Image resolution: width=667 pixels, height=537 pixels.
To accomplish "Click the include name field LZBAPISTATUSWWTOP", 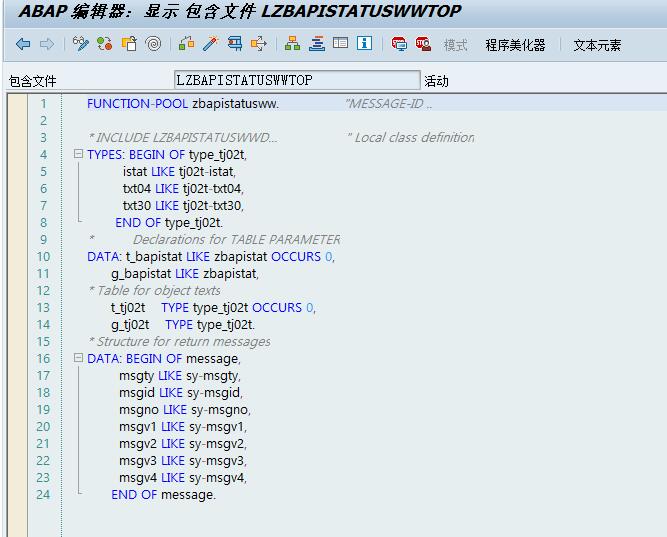I will (x=296, y=80).
